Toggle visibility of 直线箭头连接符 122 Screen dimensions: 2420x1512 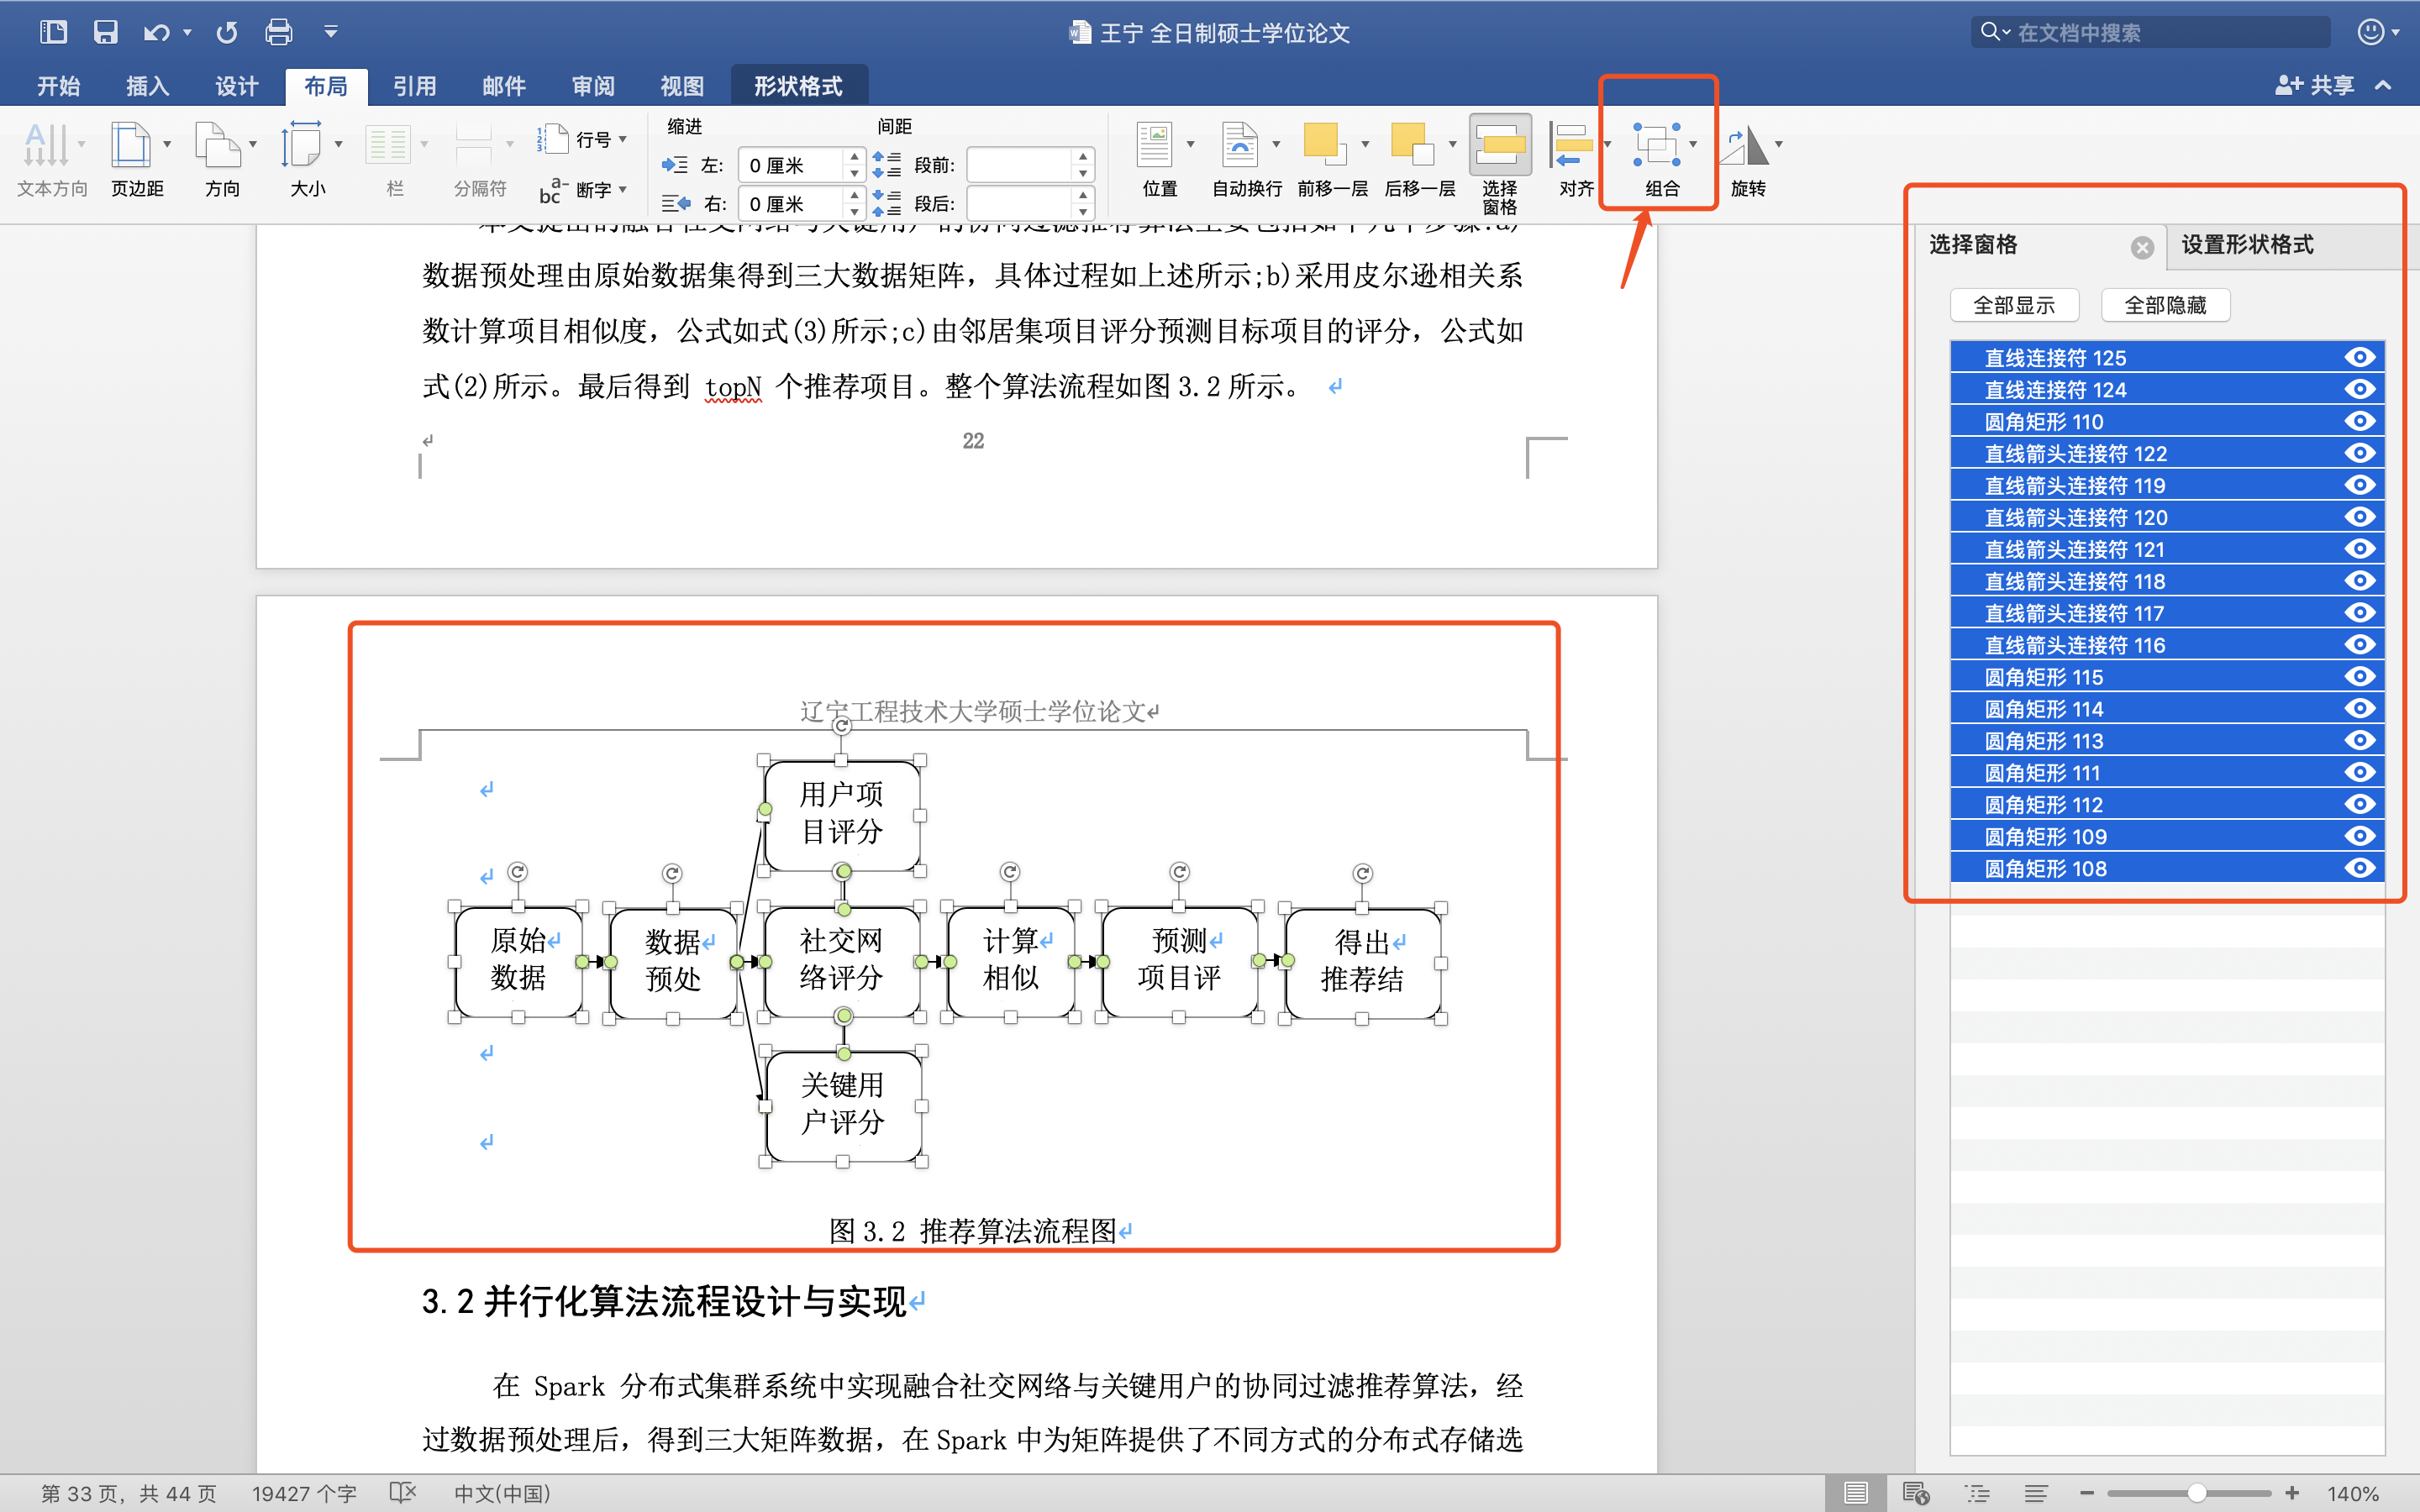pos(2359,453)
